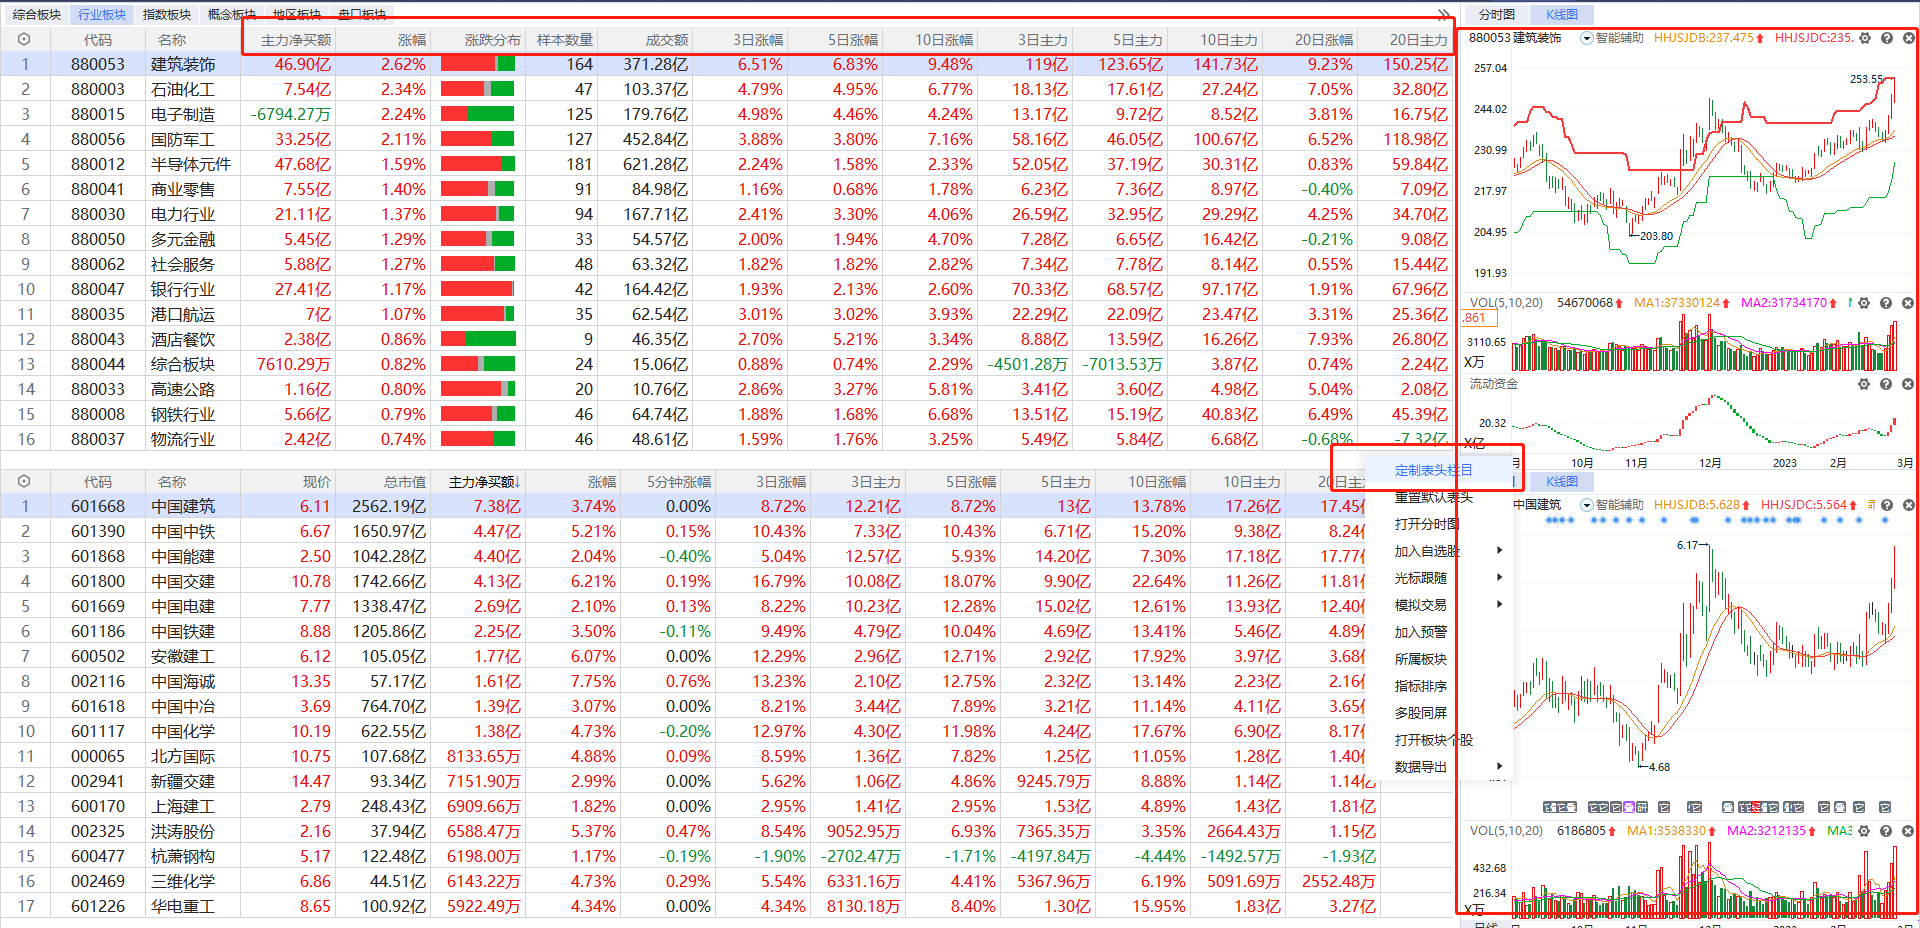Choose 打开分时图 in the context menu
Viewport: 1920px width, 928px height.
pyautogui.click(x=1427, y=523)
